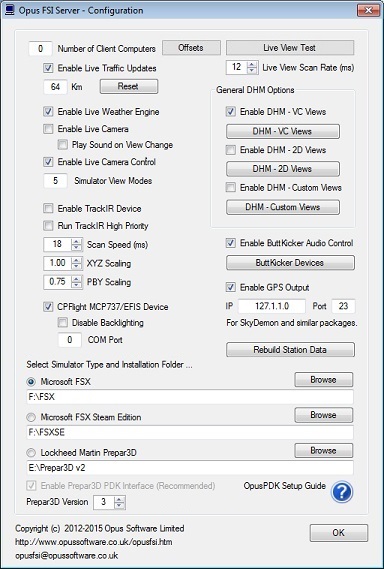
Task: Click the GPS Port field
Action: coord(343,306)
